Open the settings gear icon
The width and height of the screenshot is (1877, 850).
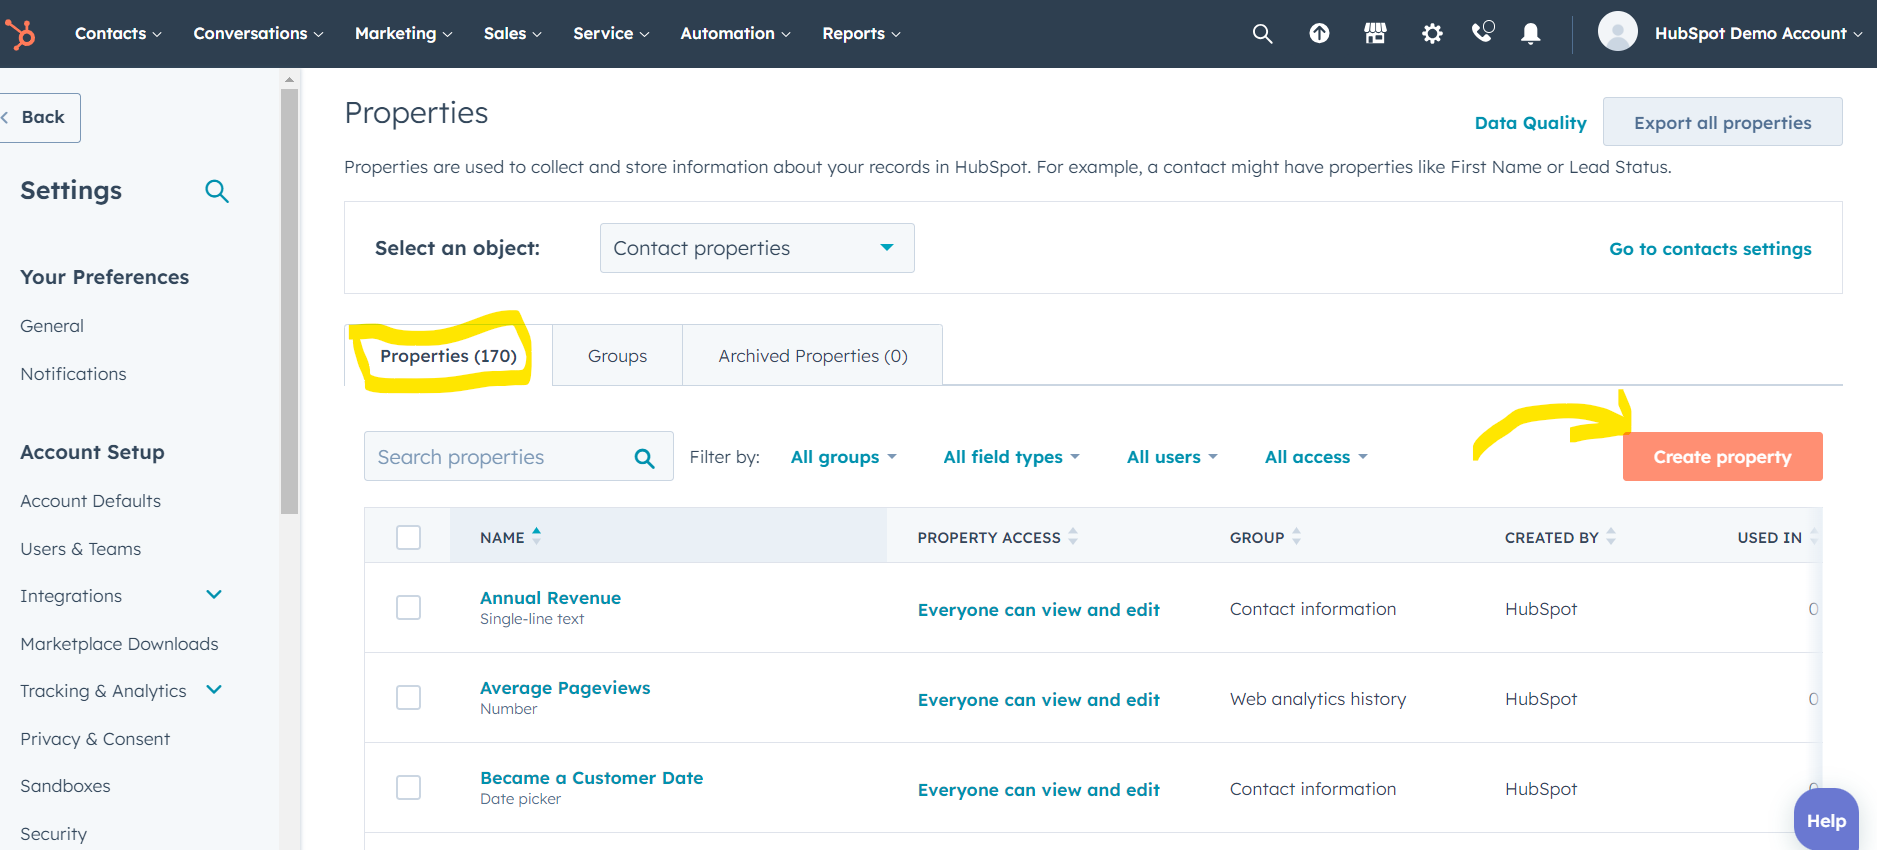coord(1432,34)
